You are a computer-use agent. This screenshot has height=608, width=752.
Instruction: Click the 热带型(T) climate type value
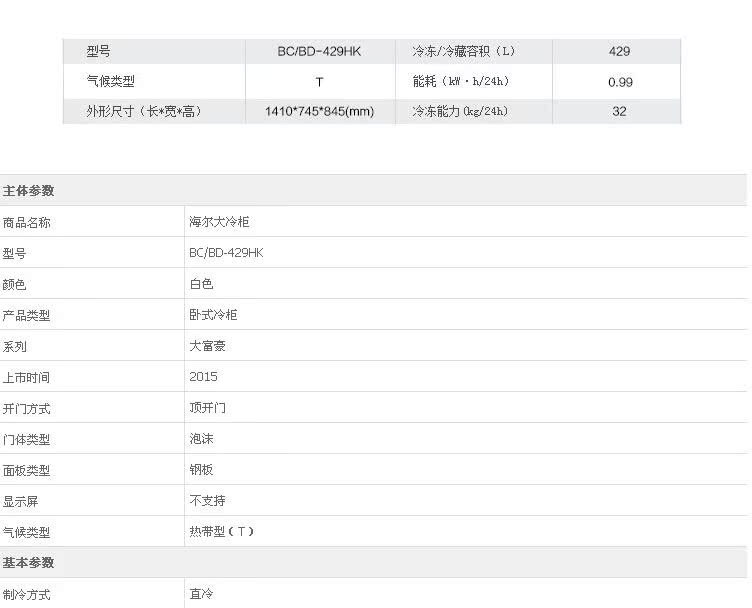click(221, 532)
